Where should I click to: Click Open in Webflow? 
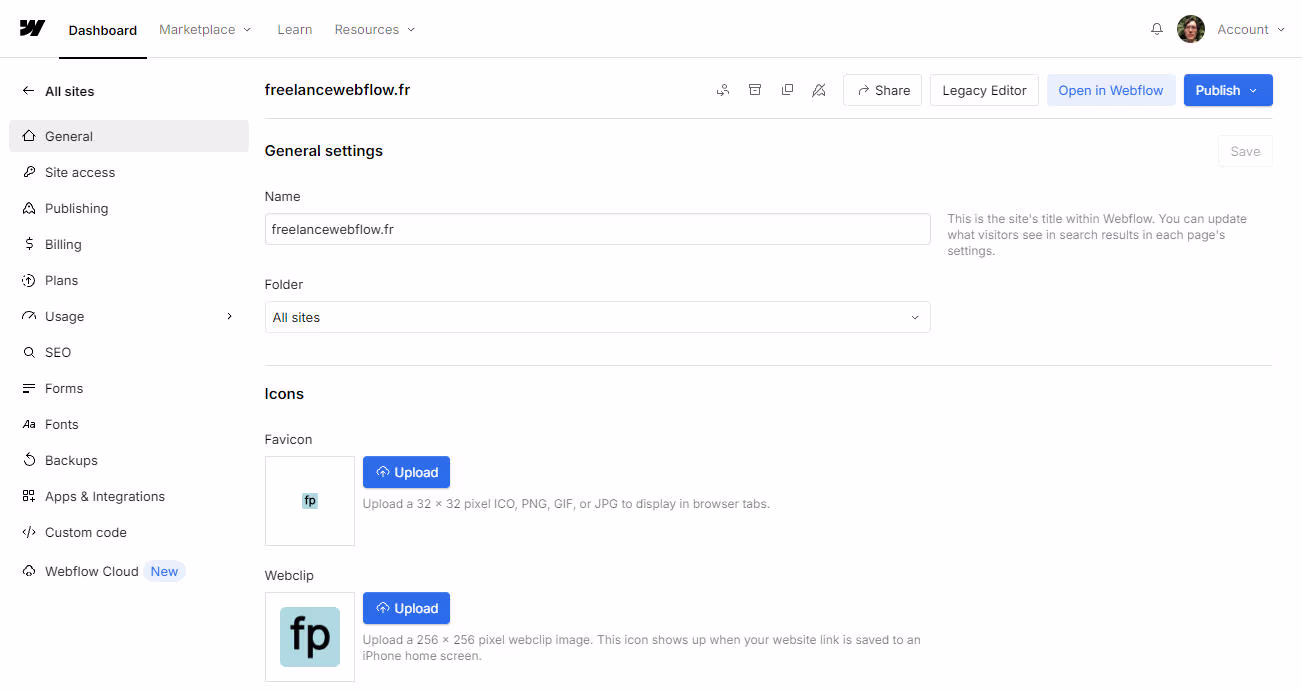pyautogui.click(x=1111, y=90)
